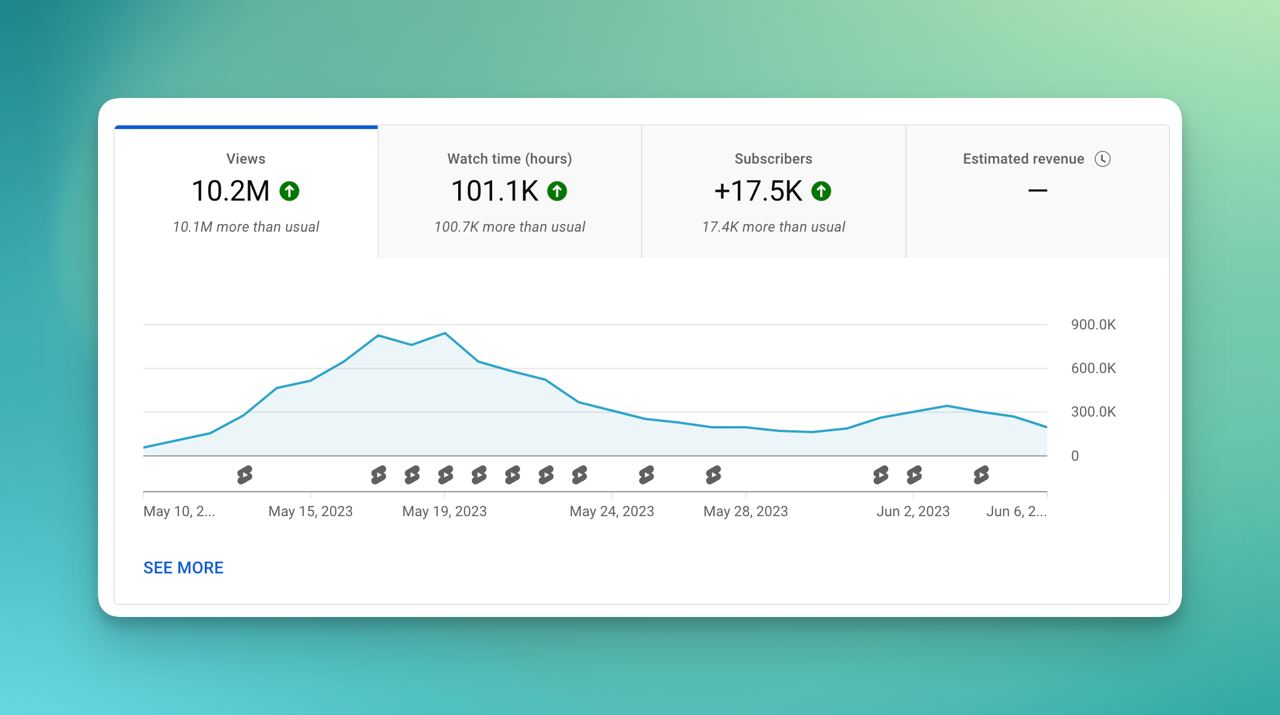Click the 900.0K label on the chart axis

1093,325
